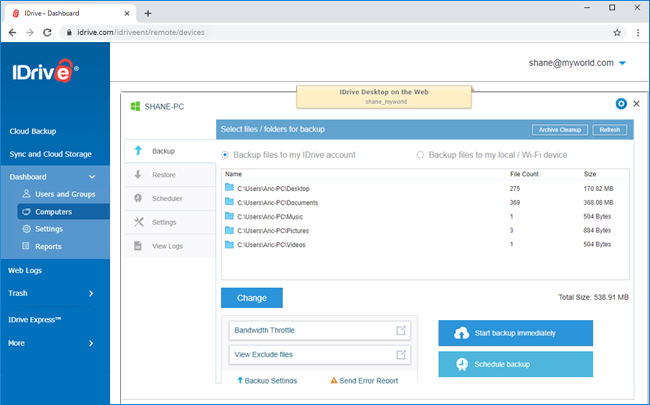Click Users and Groups person icon
The height and width of the screenshot is (405, 650).
(26, 194)
